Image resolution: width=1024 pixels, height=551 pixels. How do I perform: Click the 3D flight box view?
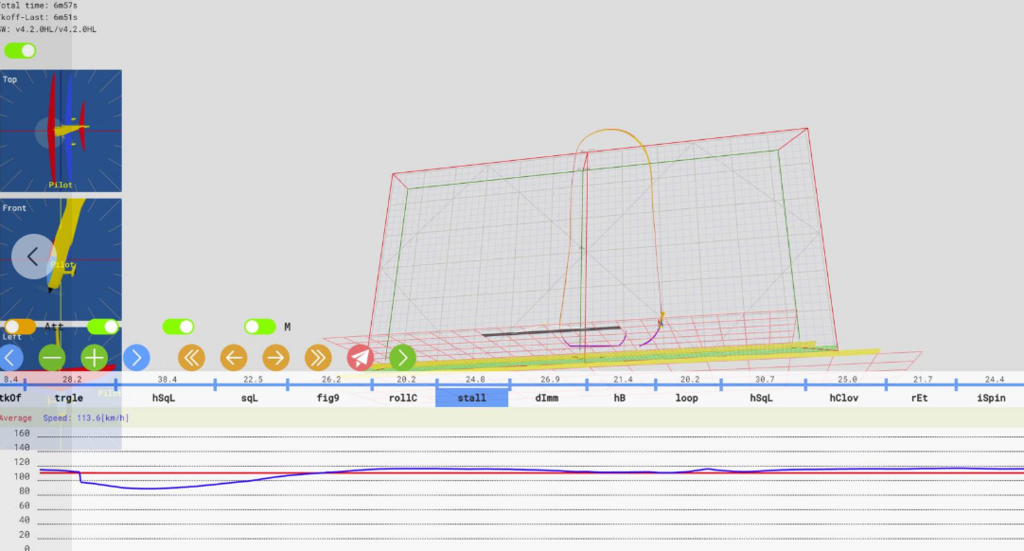(601, 248)
